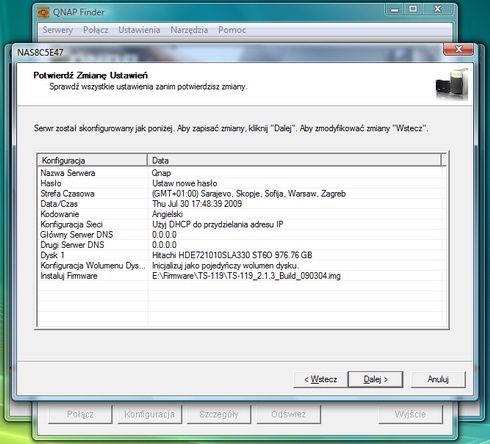Open the Ustawienia menu
The height and width of the screenshot is (444, 490).
click(x=139, y=30)
